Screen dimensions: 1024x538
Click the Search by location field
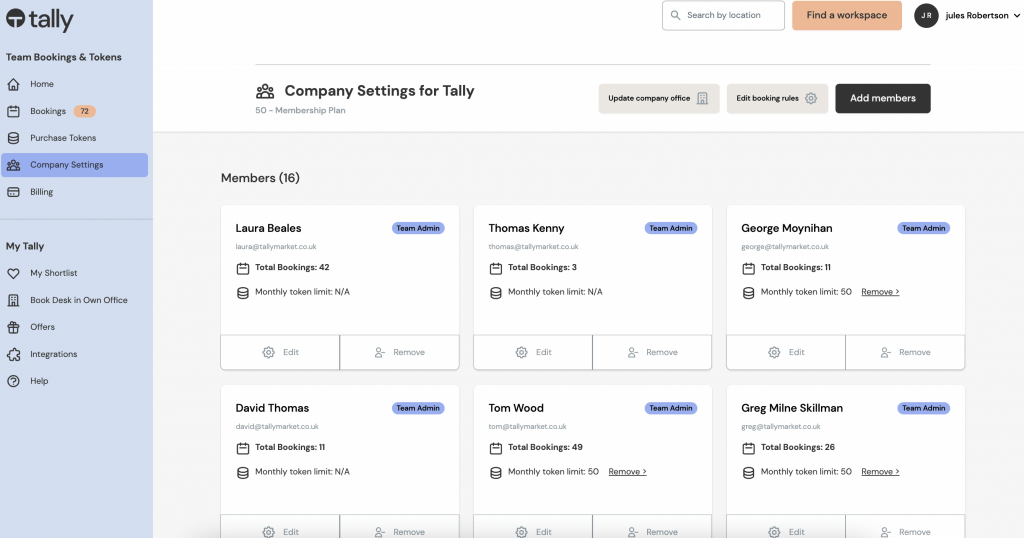point(723,15)
